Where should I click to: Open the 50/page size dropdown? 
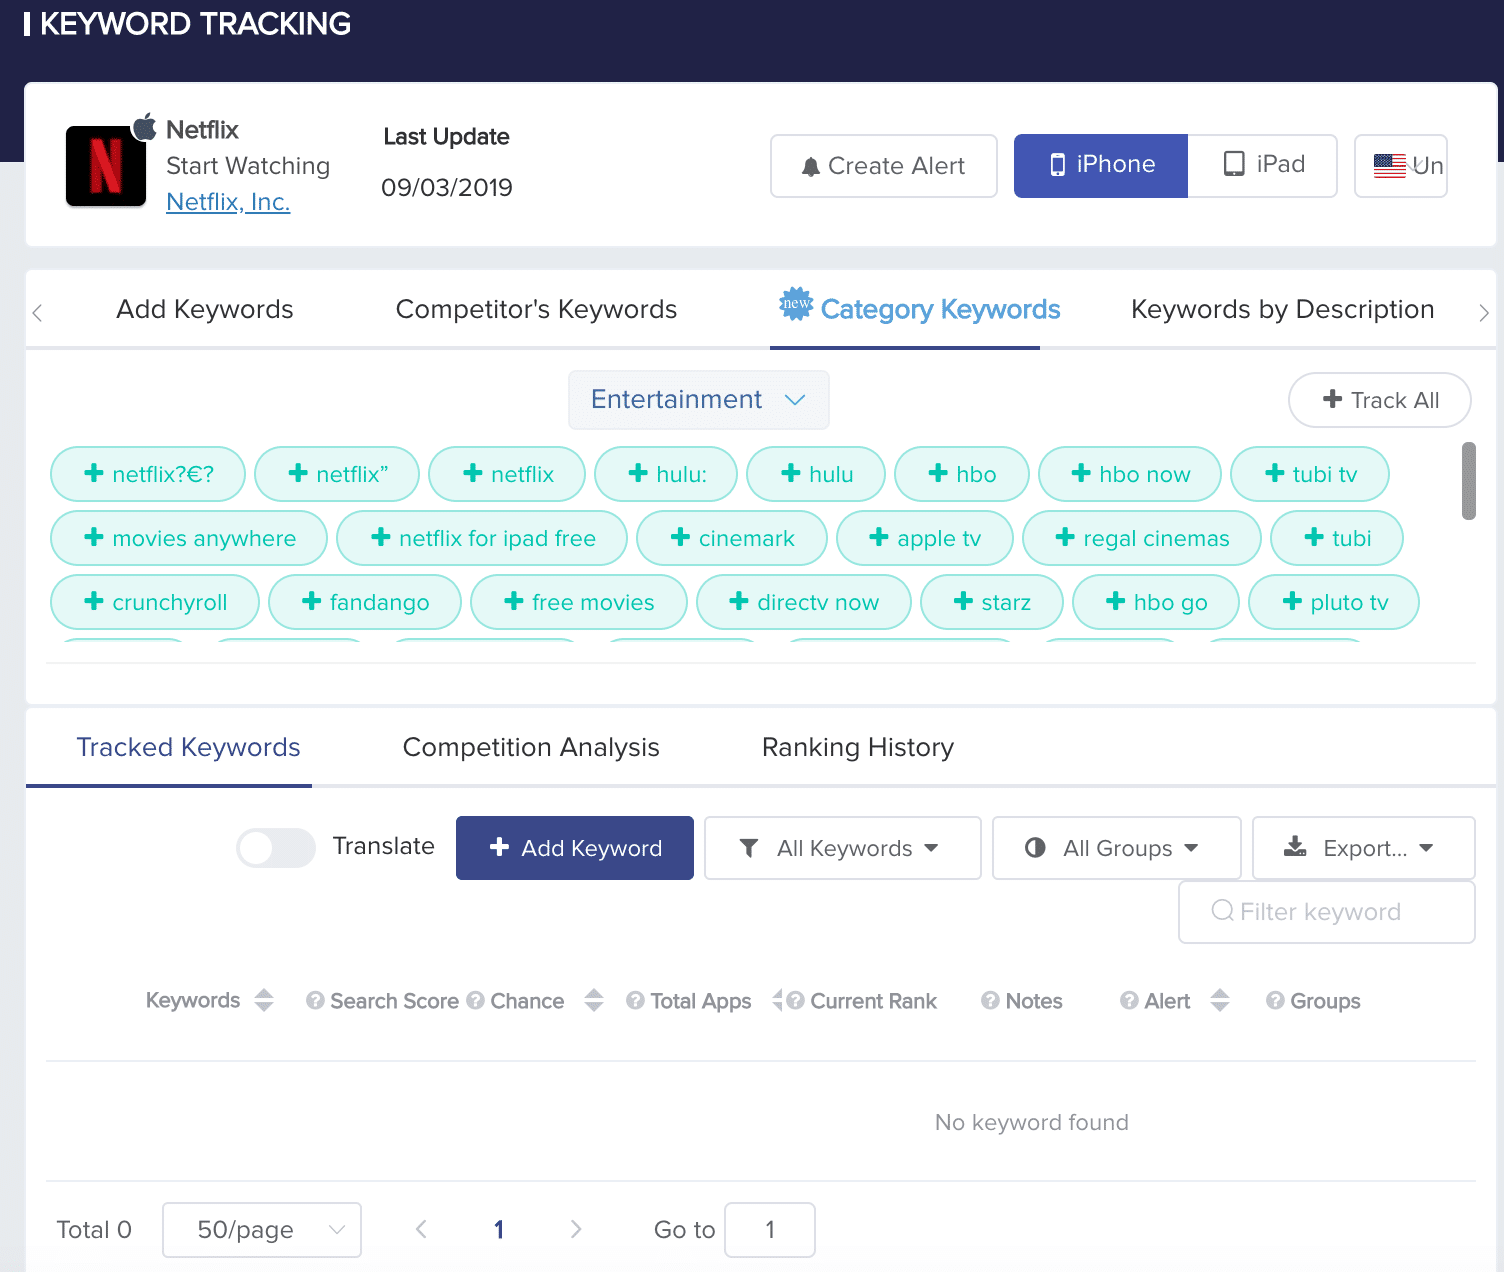pyautogui.click(x=262, y=1230)
